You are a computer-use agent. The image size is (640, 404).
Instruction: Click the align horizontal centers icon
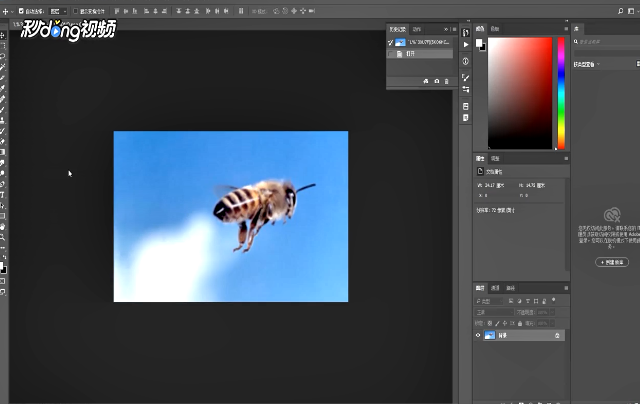point(156,11)
